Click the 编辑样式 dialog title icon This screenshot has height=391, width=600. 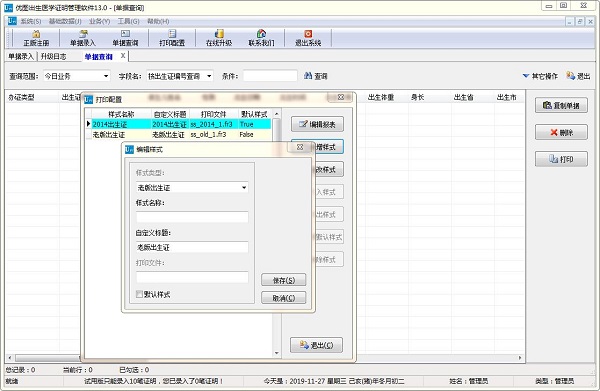129,149
